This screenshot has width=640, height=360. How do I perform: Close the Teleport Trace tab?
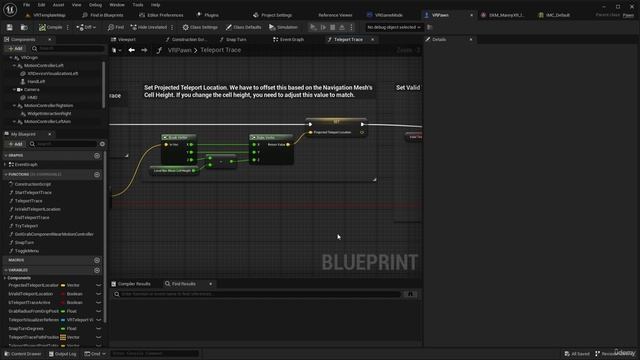(x=372, y=40)
